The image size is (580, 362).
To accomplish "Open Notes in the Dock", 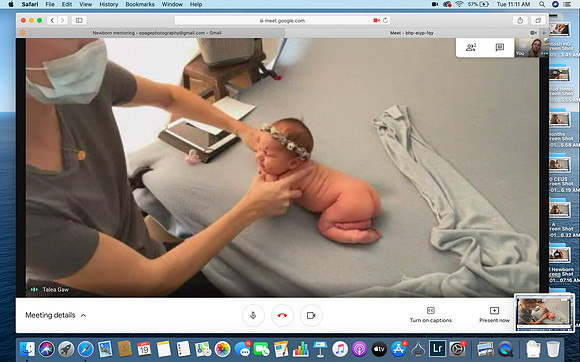I will tap(163, 349).
